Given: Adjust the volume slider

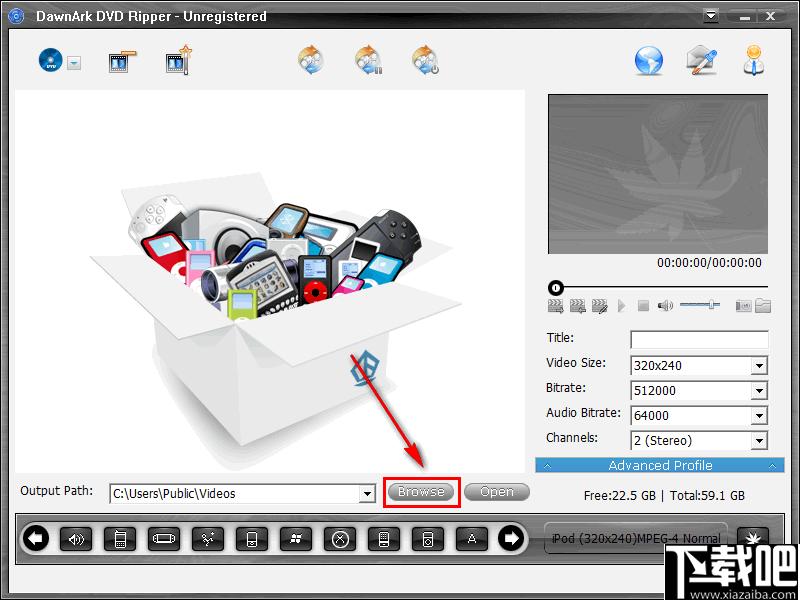Looking at the screenshot, I should (x=699, y=305).
